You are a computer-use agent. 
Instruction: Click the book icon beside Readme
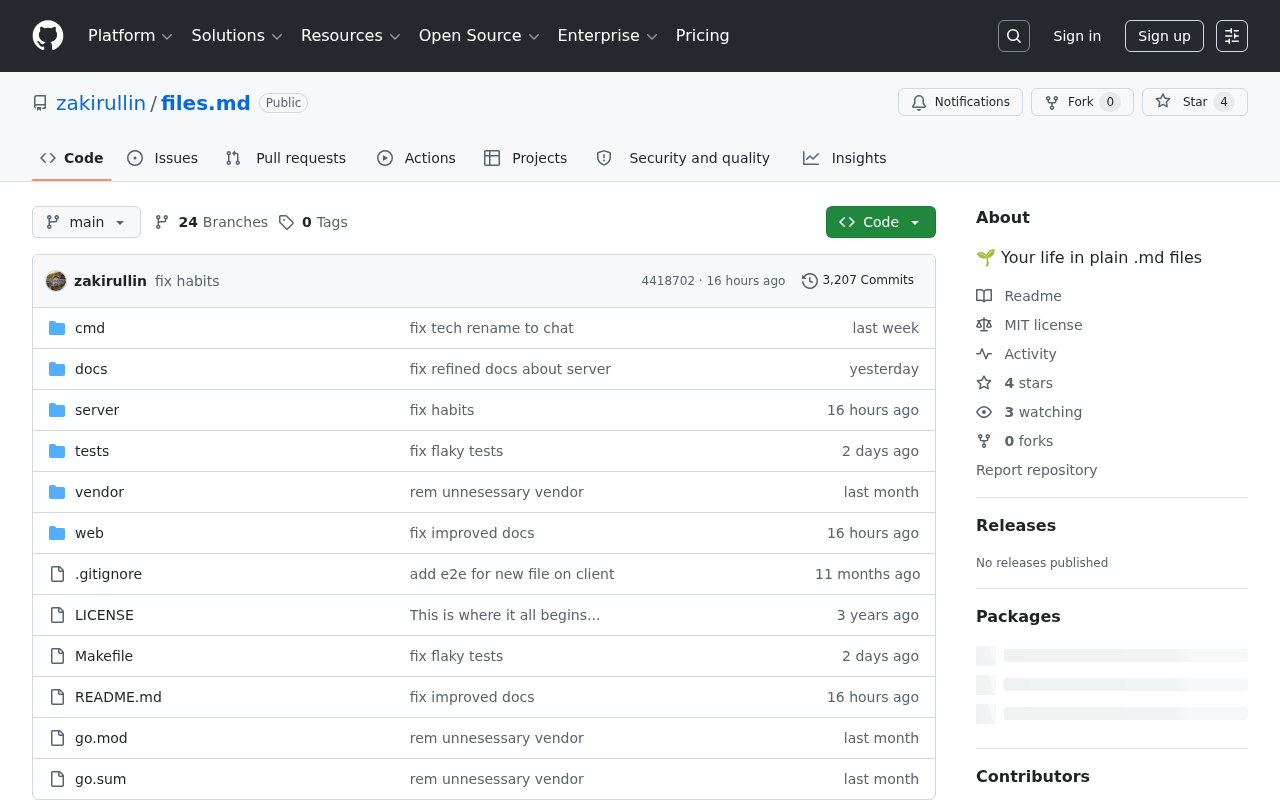click(x=984, y=296)
